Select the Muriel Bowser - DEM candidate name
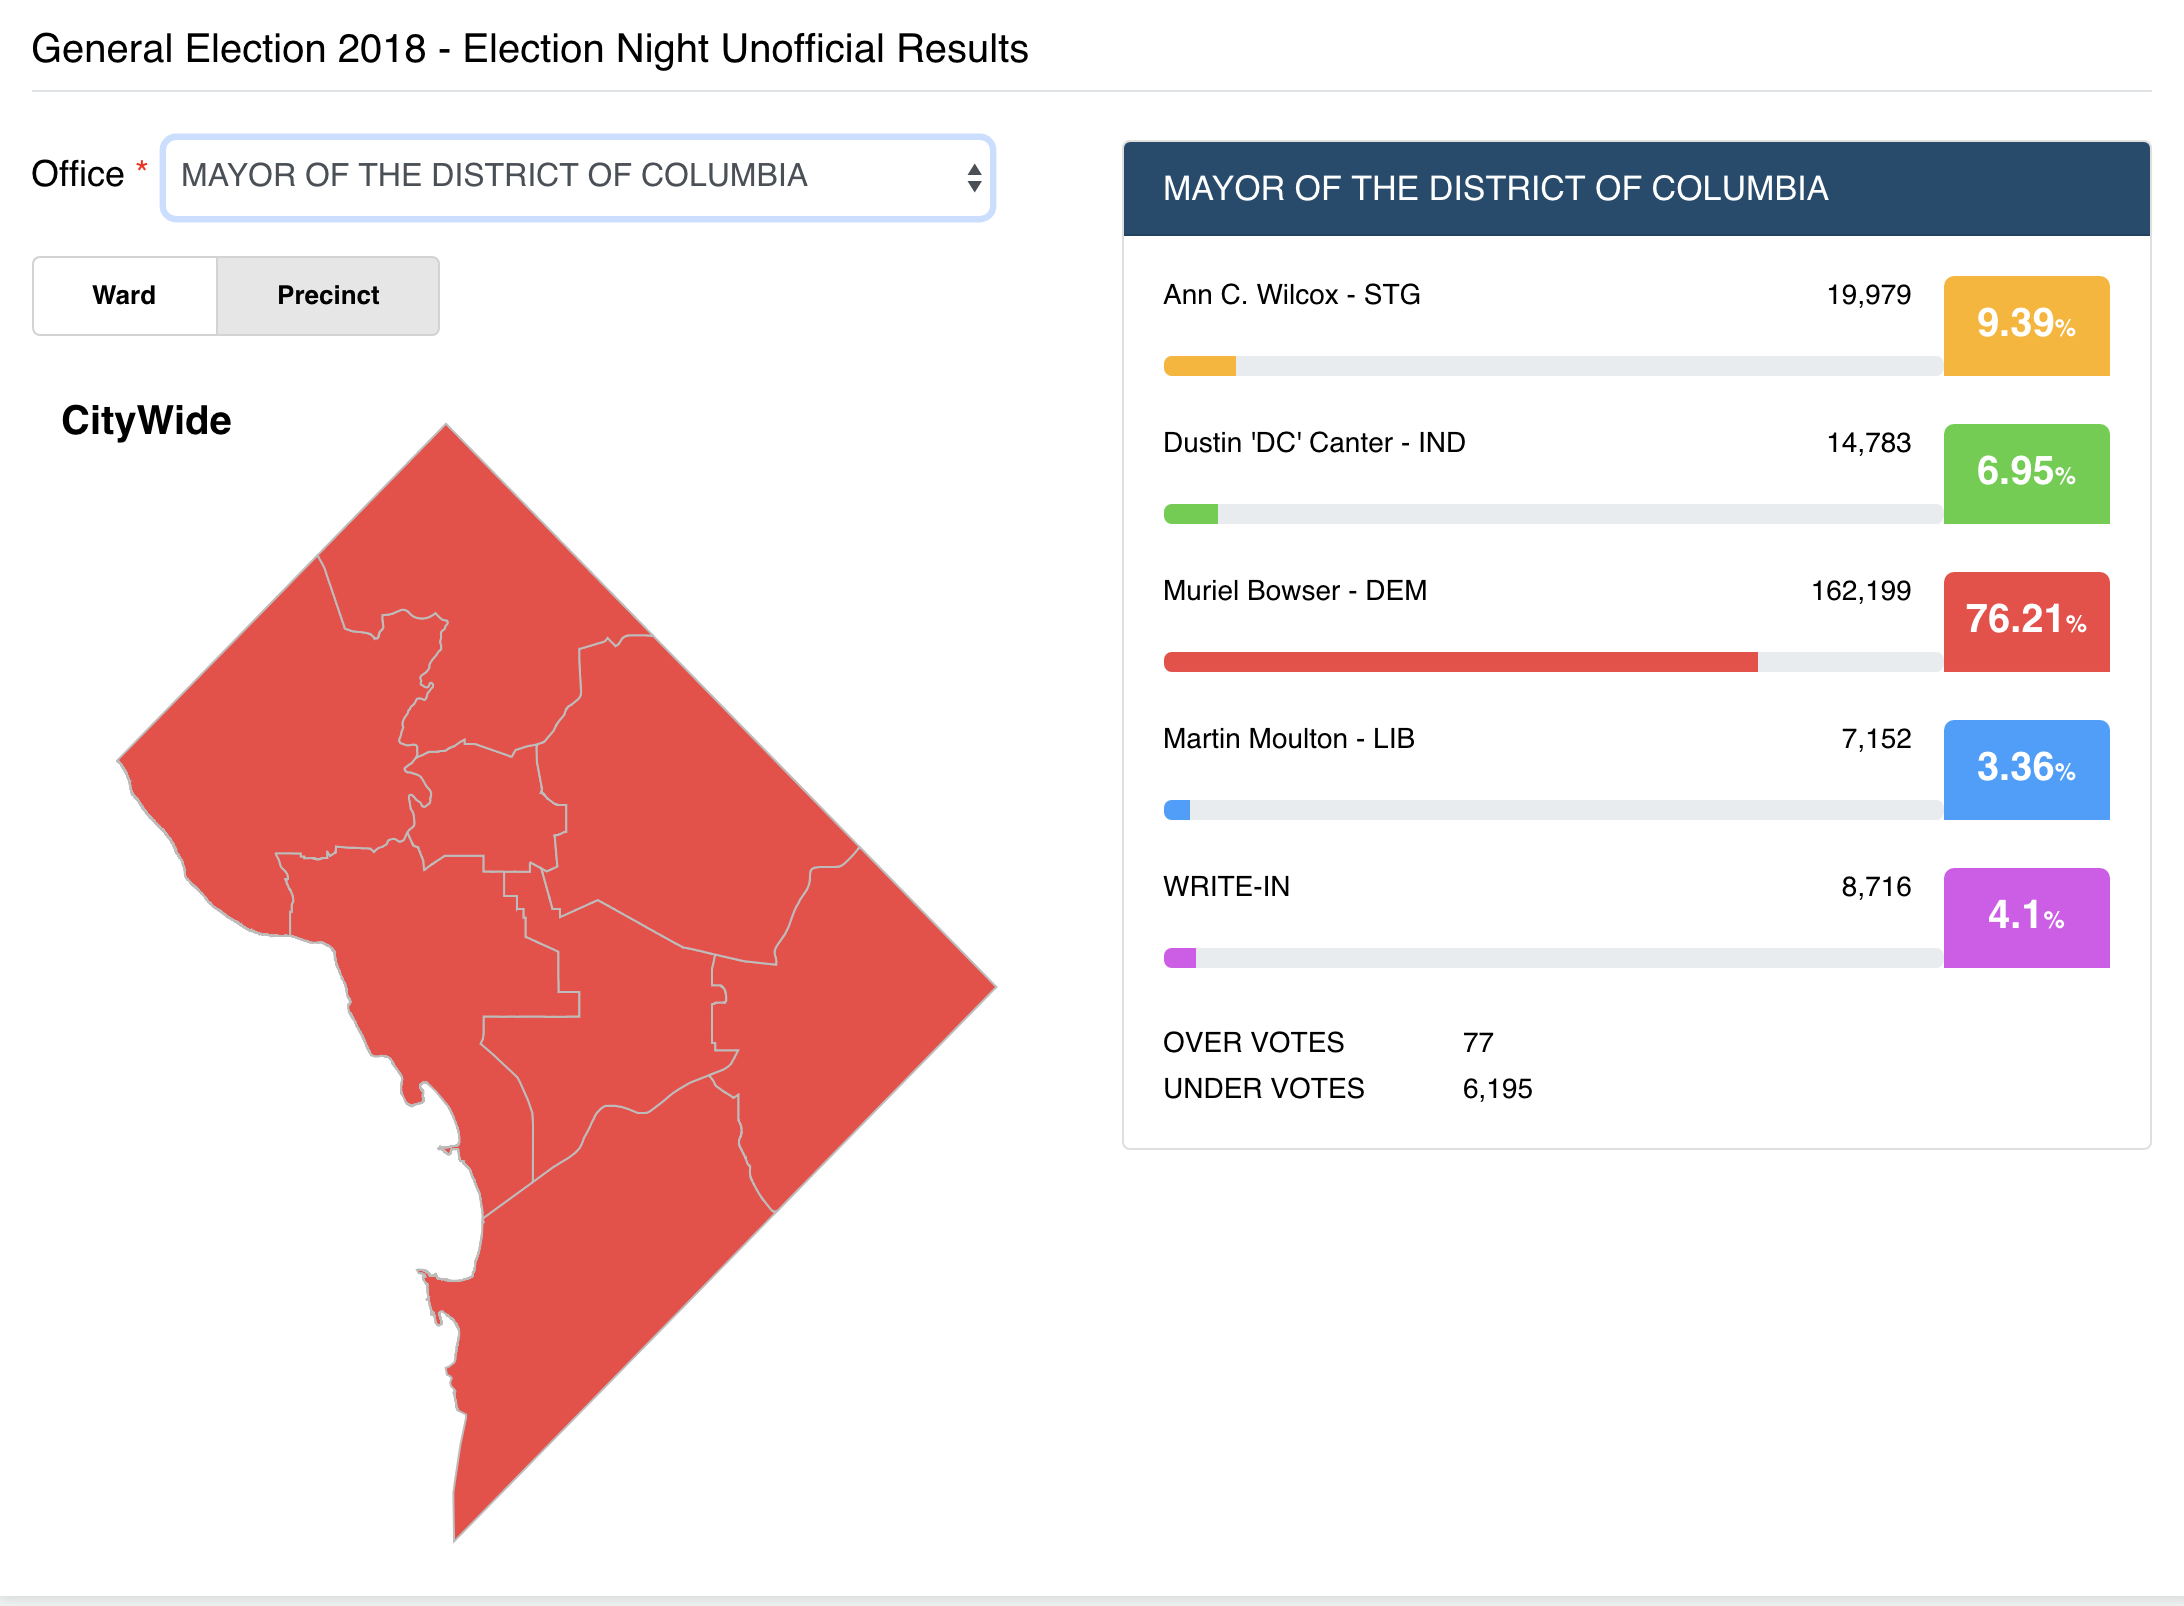 tap(1294, 591)
